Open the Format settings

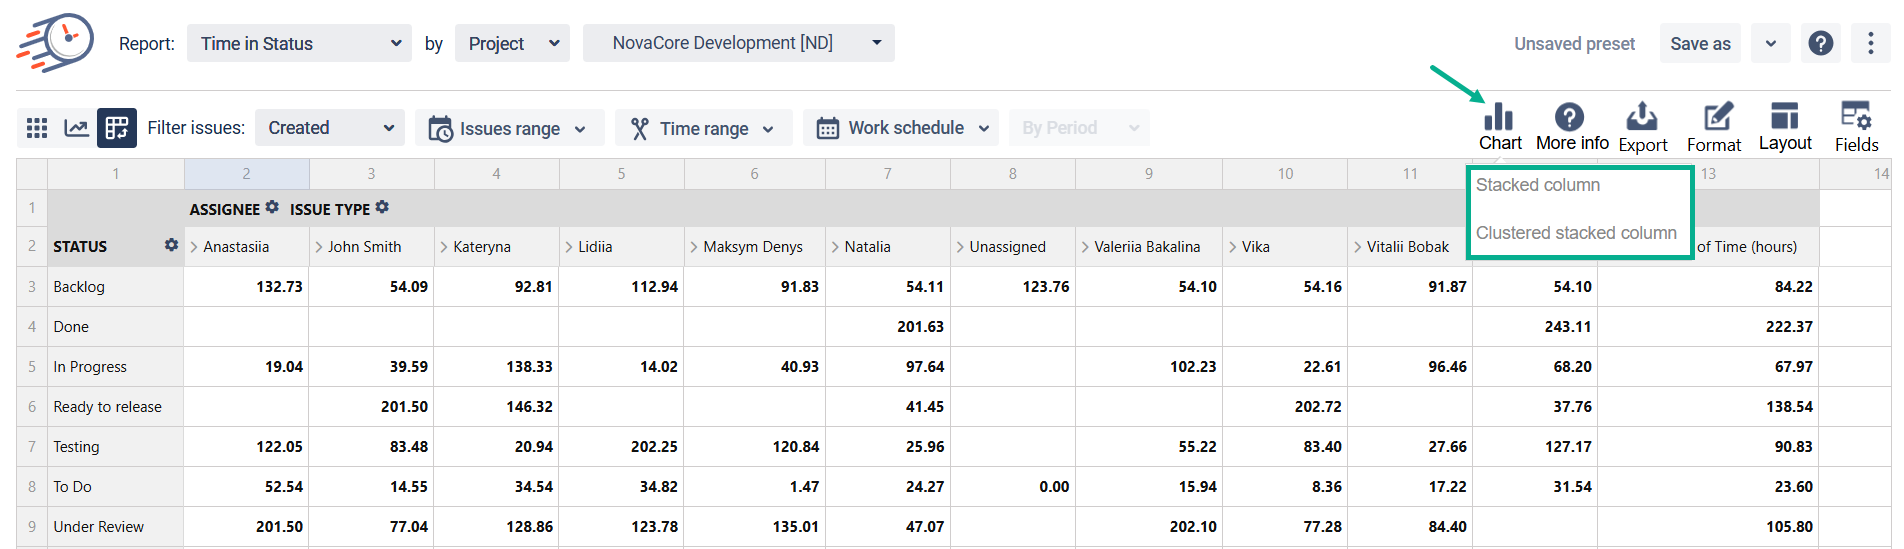point(1716,118)
